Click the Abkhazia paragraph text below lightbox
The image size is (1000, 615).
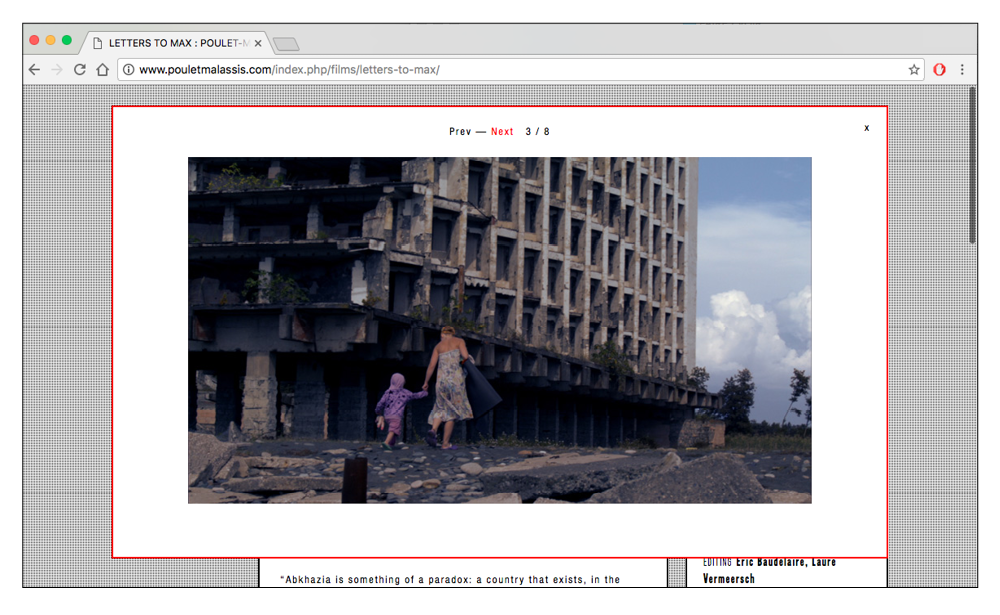pos(452,579)
